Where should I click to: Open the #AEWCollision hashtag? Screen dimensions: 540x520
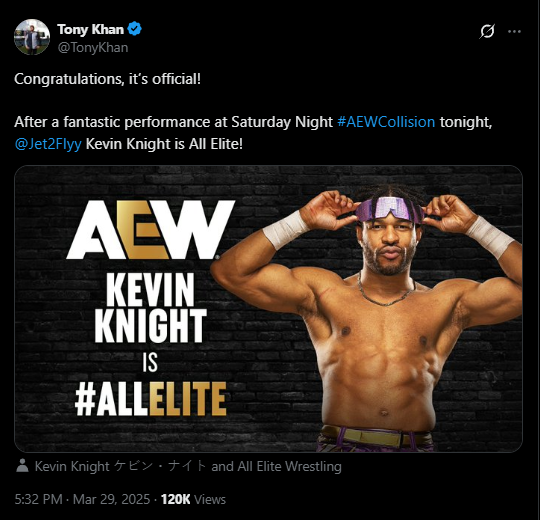(x=386, y=122)
